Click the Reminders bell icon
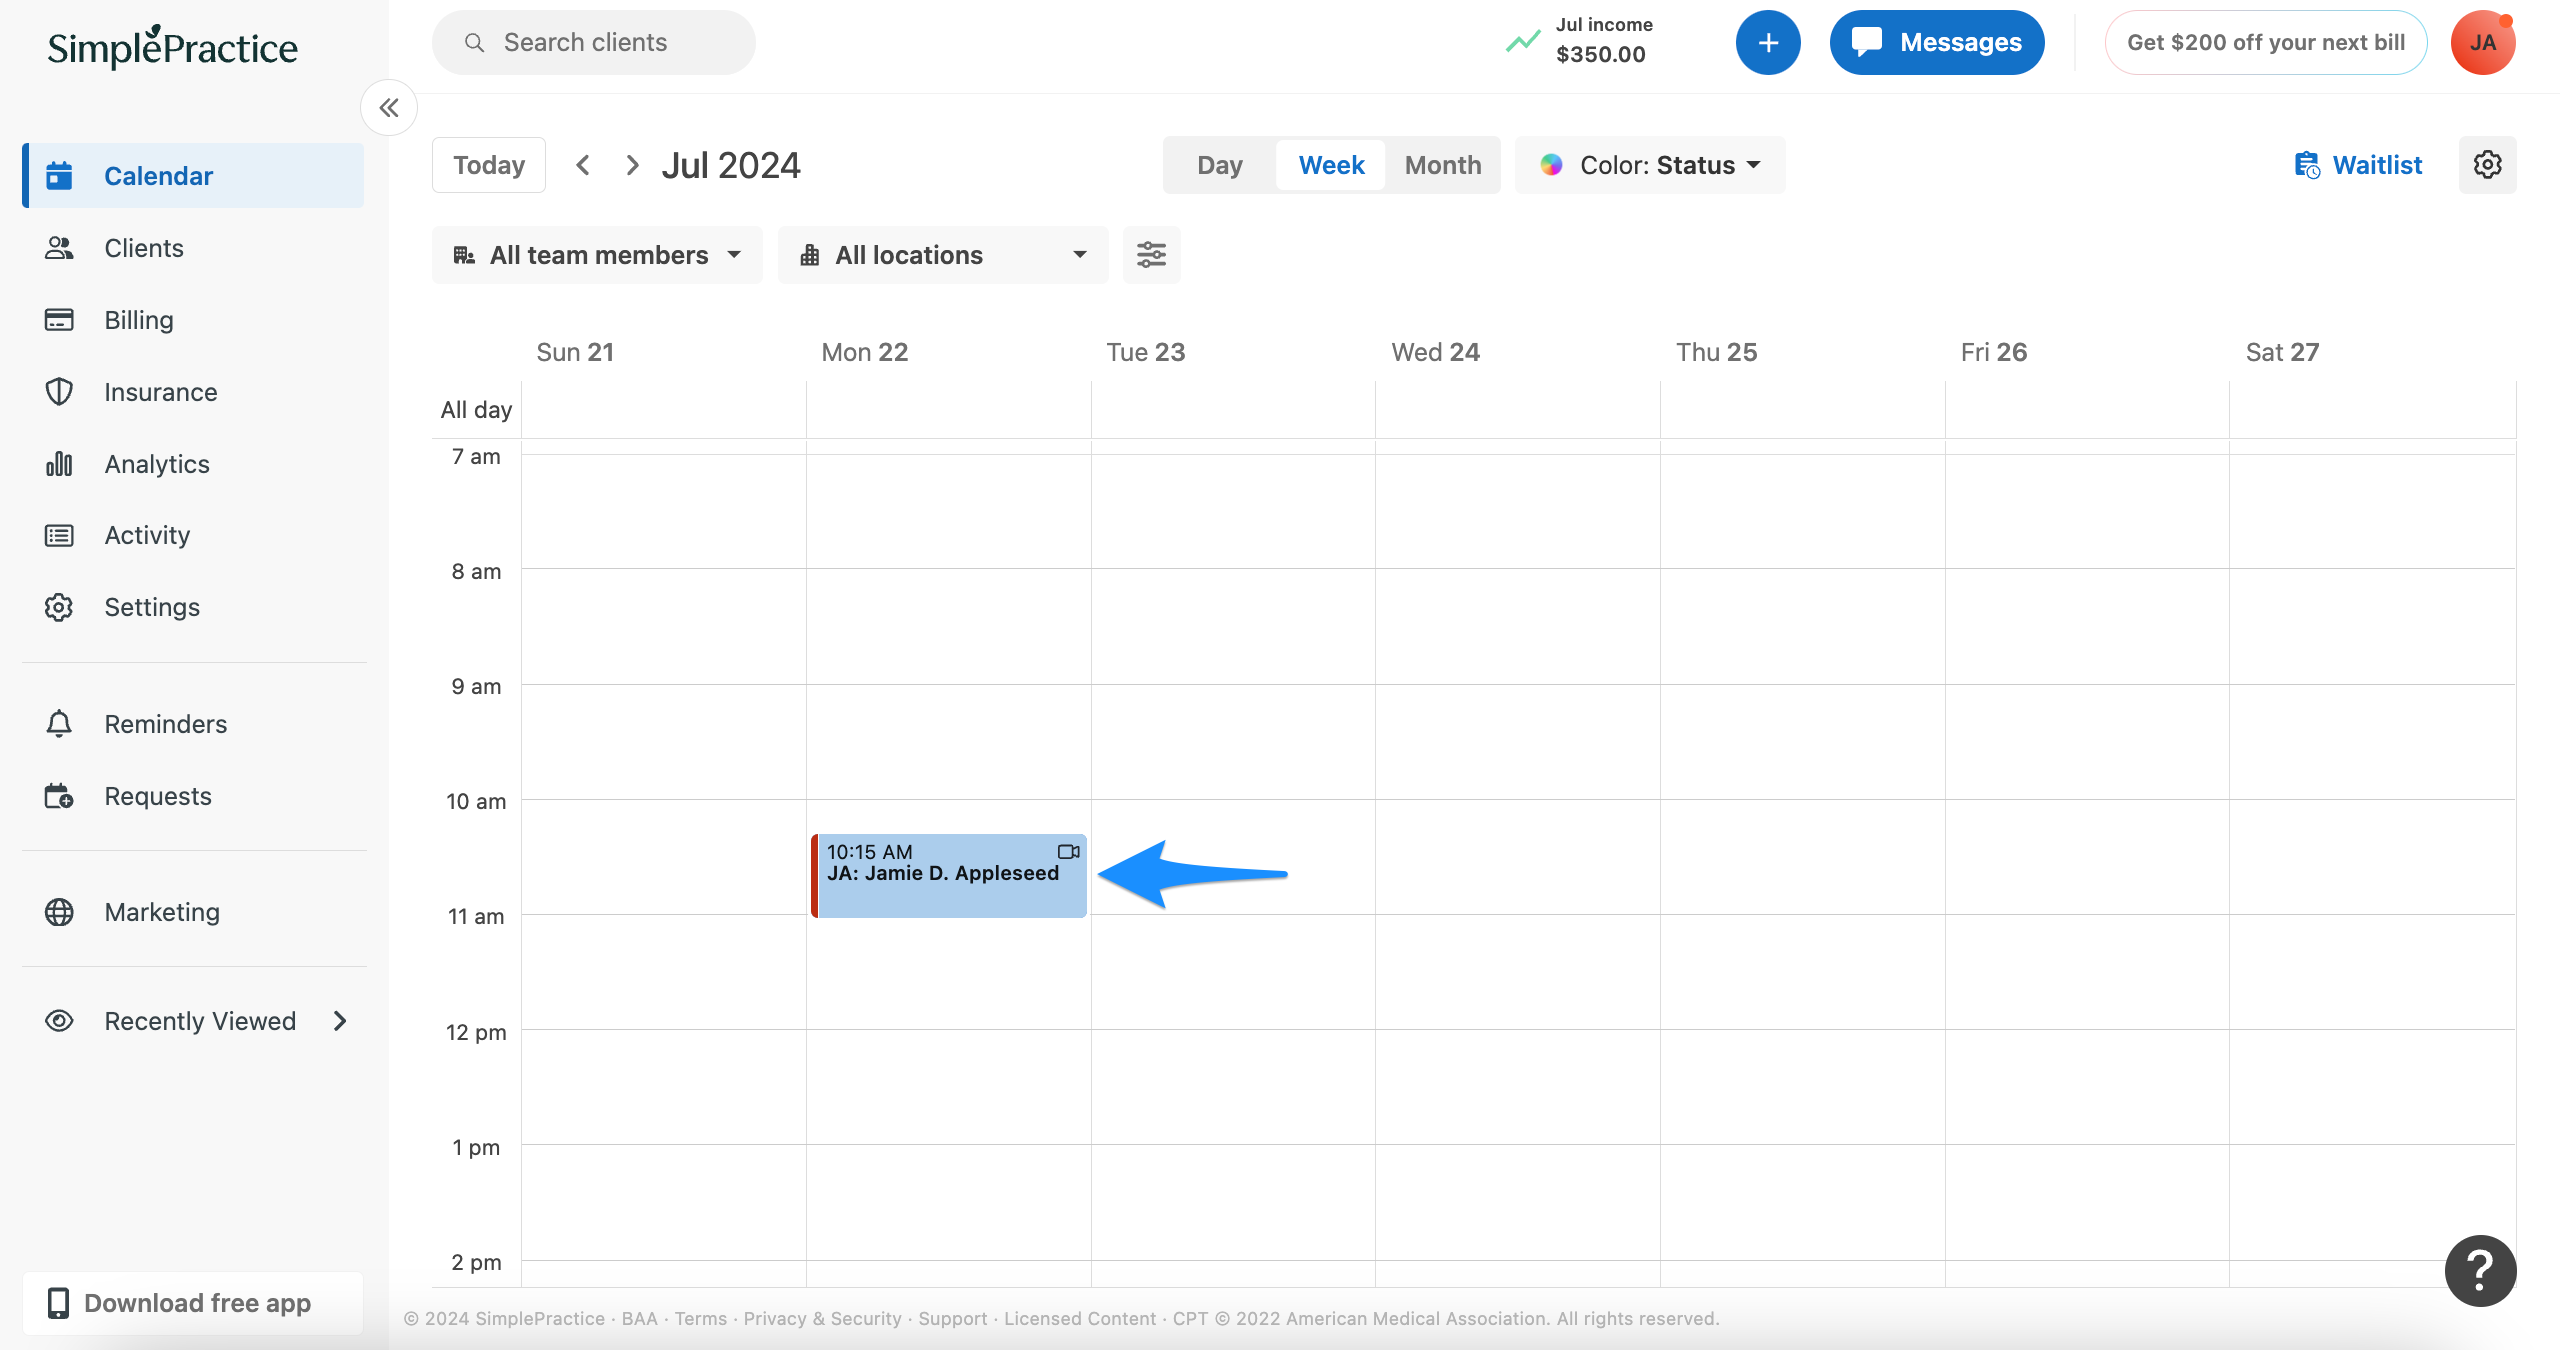 point(59,724)
